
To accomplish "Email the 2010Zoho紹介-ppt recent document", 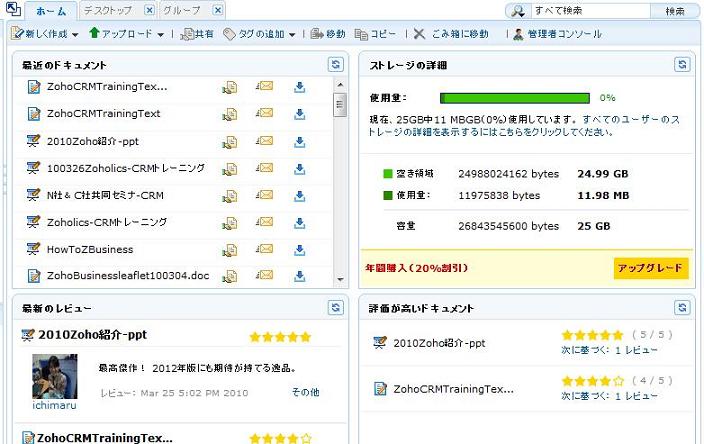I will click(264, 141).
